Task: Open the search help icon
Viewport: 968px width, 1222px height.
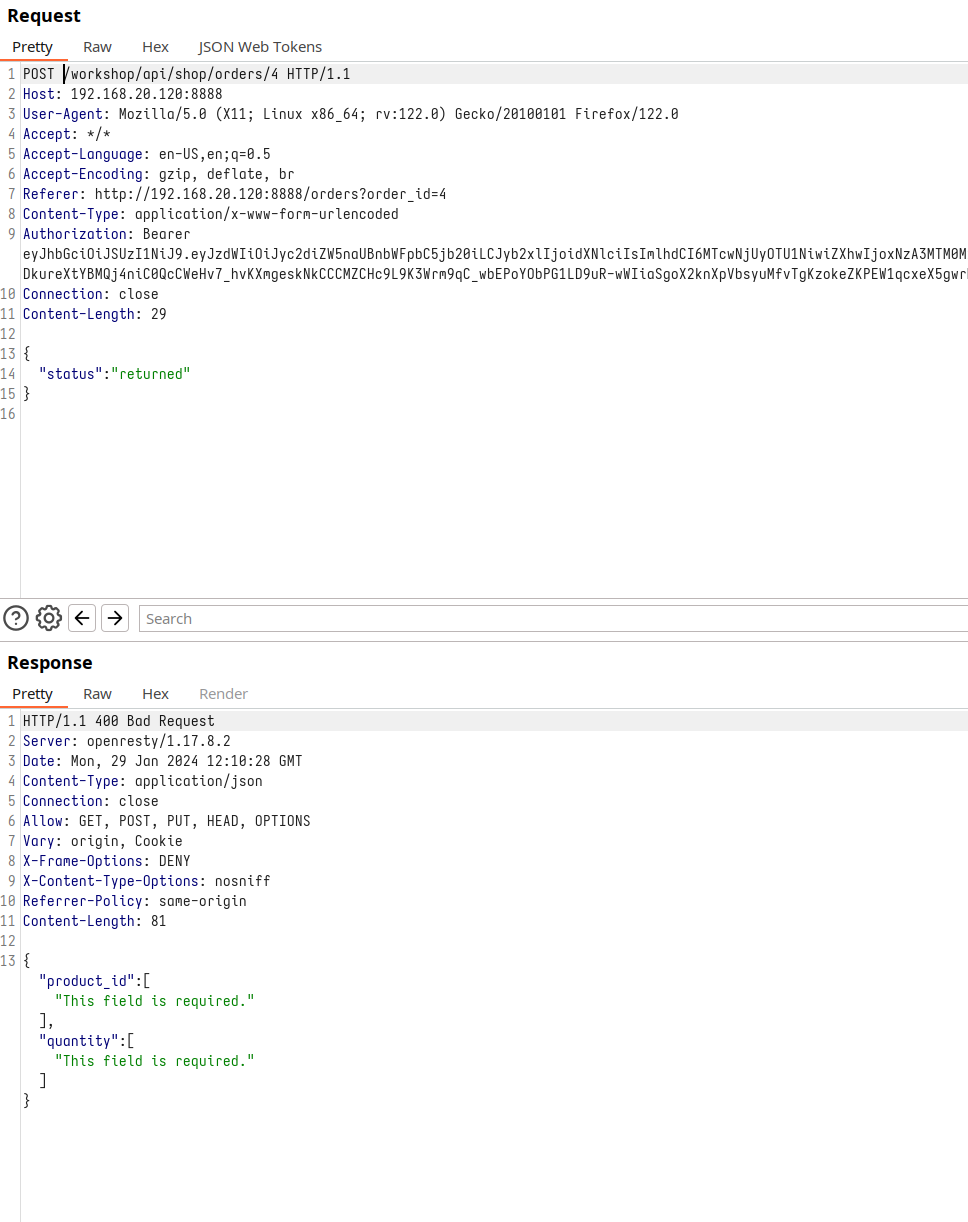Action: (x=16, y=618)
